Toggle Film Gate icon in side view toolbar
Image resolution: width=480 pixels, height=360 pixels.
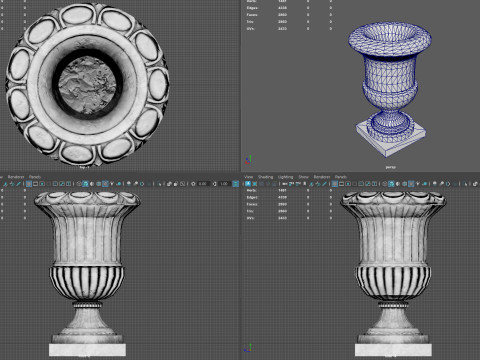tap(341, 184)
